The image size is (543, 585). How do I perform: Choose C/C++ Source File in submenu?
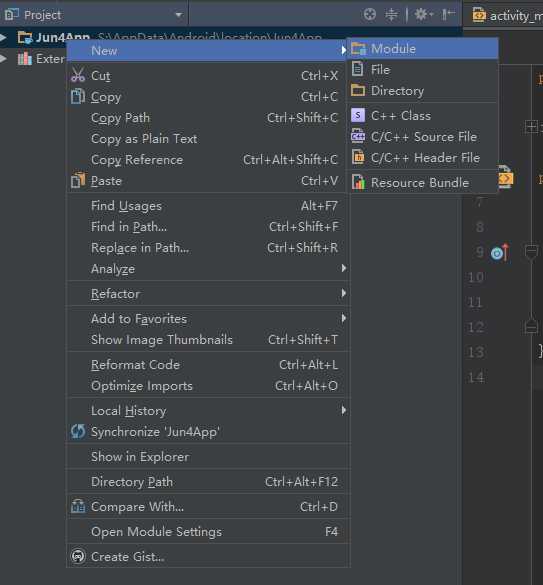(x=423, y=137)
